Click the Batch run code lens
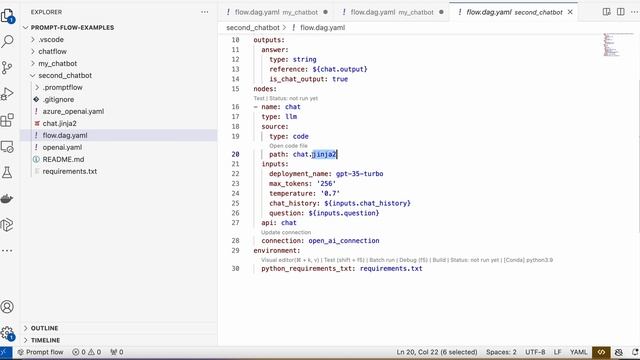The image size is (640, 360). pos(382,260)
